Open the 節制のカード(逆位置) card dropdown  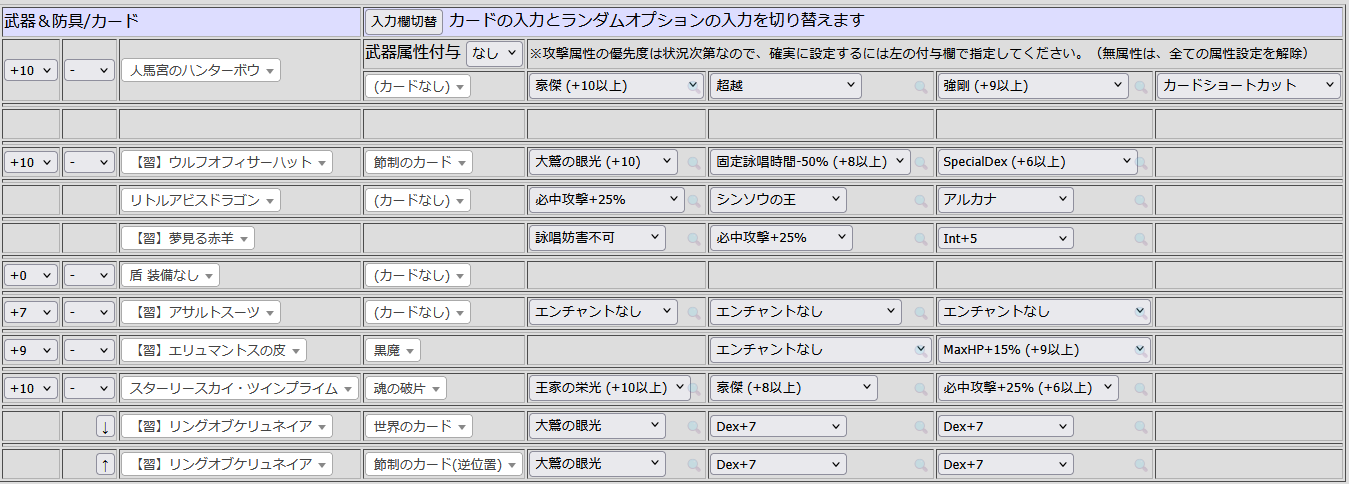443,464
